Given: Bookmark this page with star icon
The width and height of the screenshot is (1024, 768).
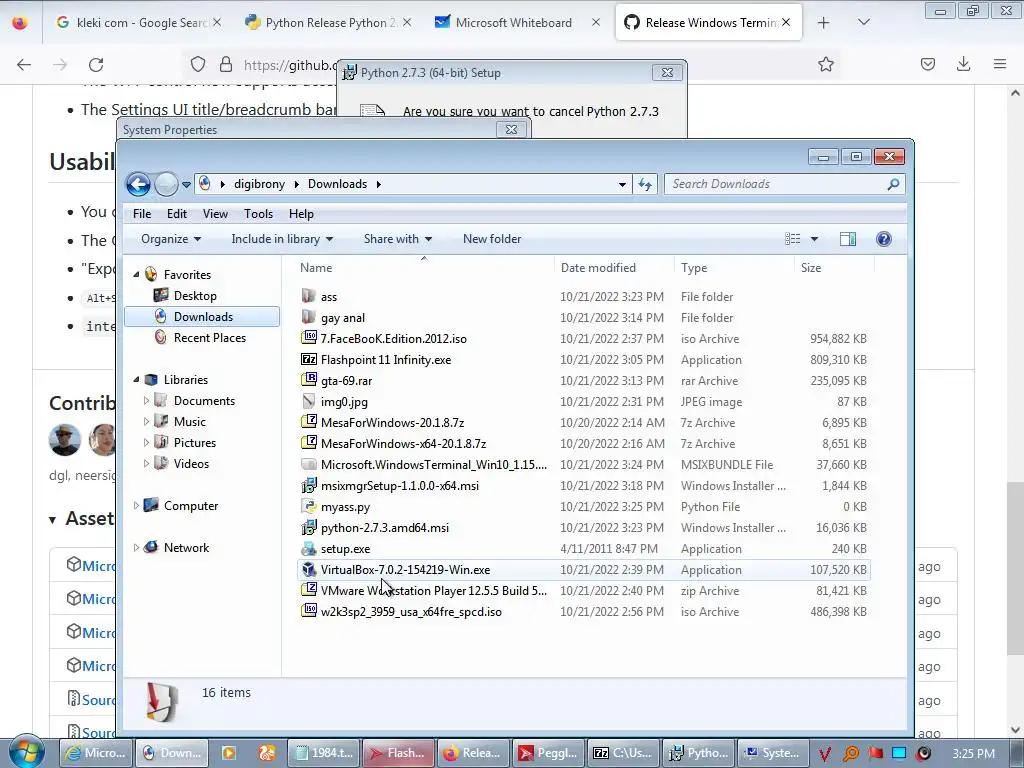Looking at the screenshot, I should tap(825, 64).
